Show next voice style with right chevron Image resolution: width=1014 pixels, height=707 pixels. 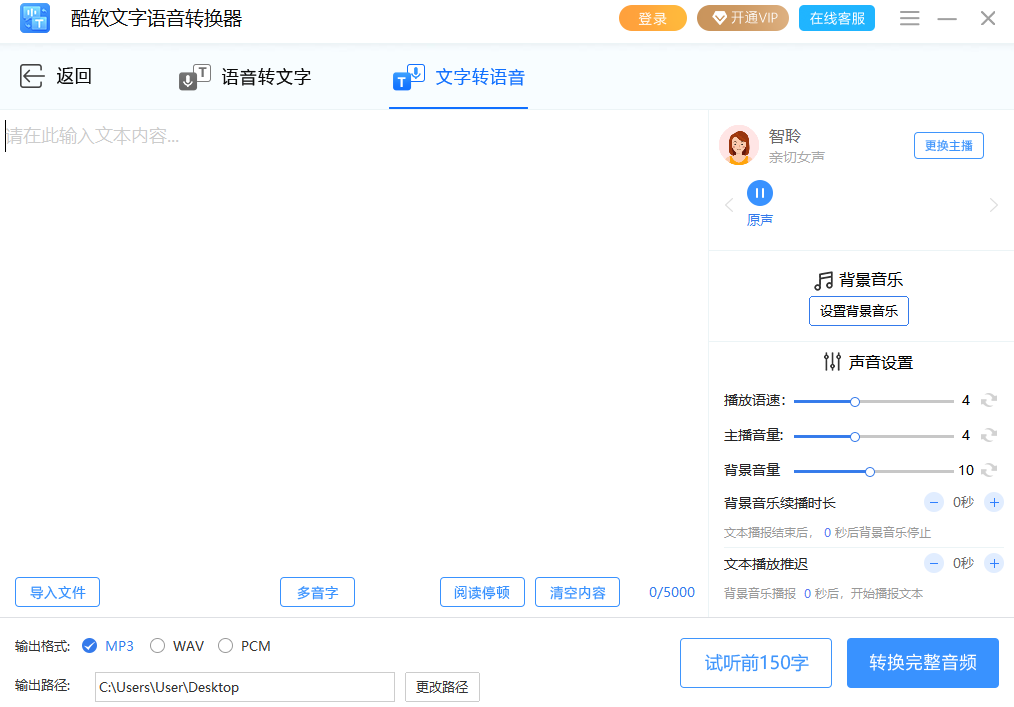click(x=994, y=205)
